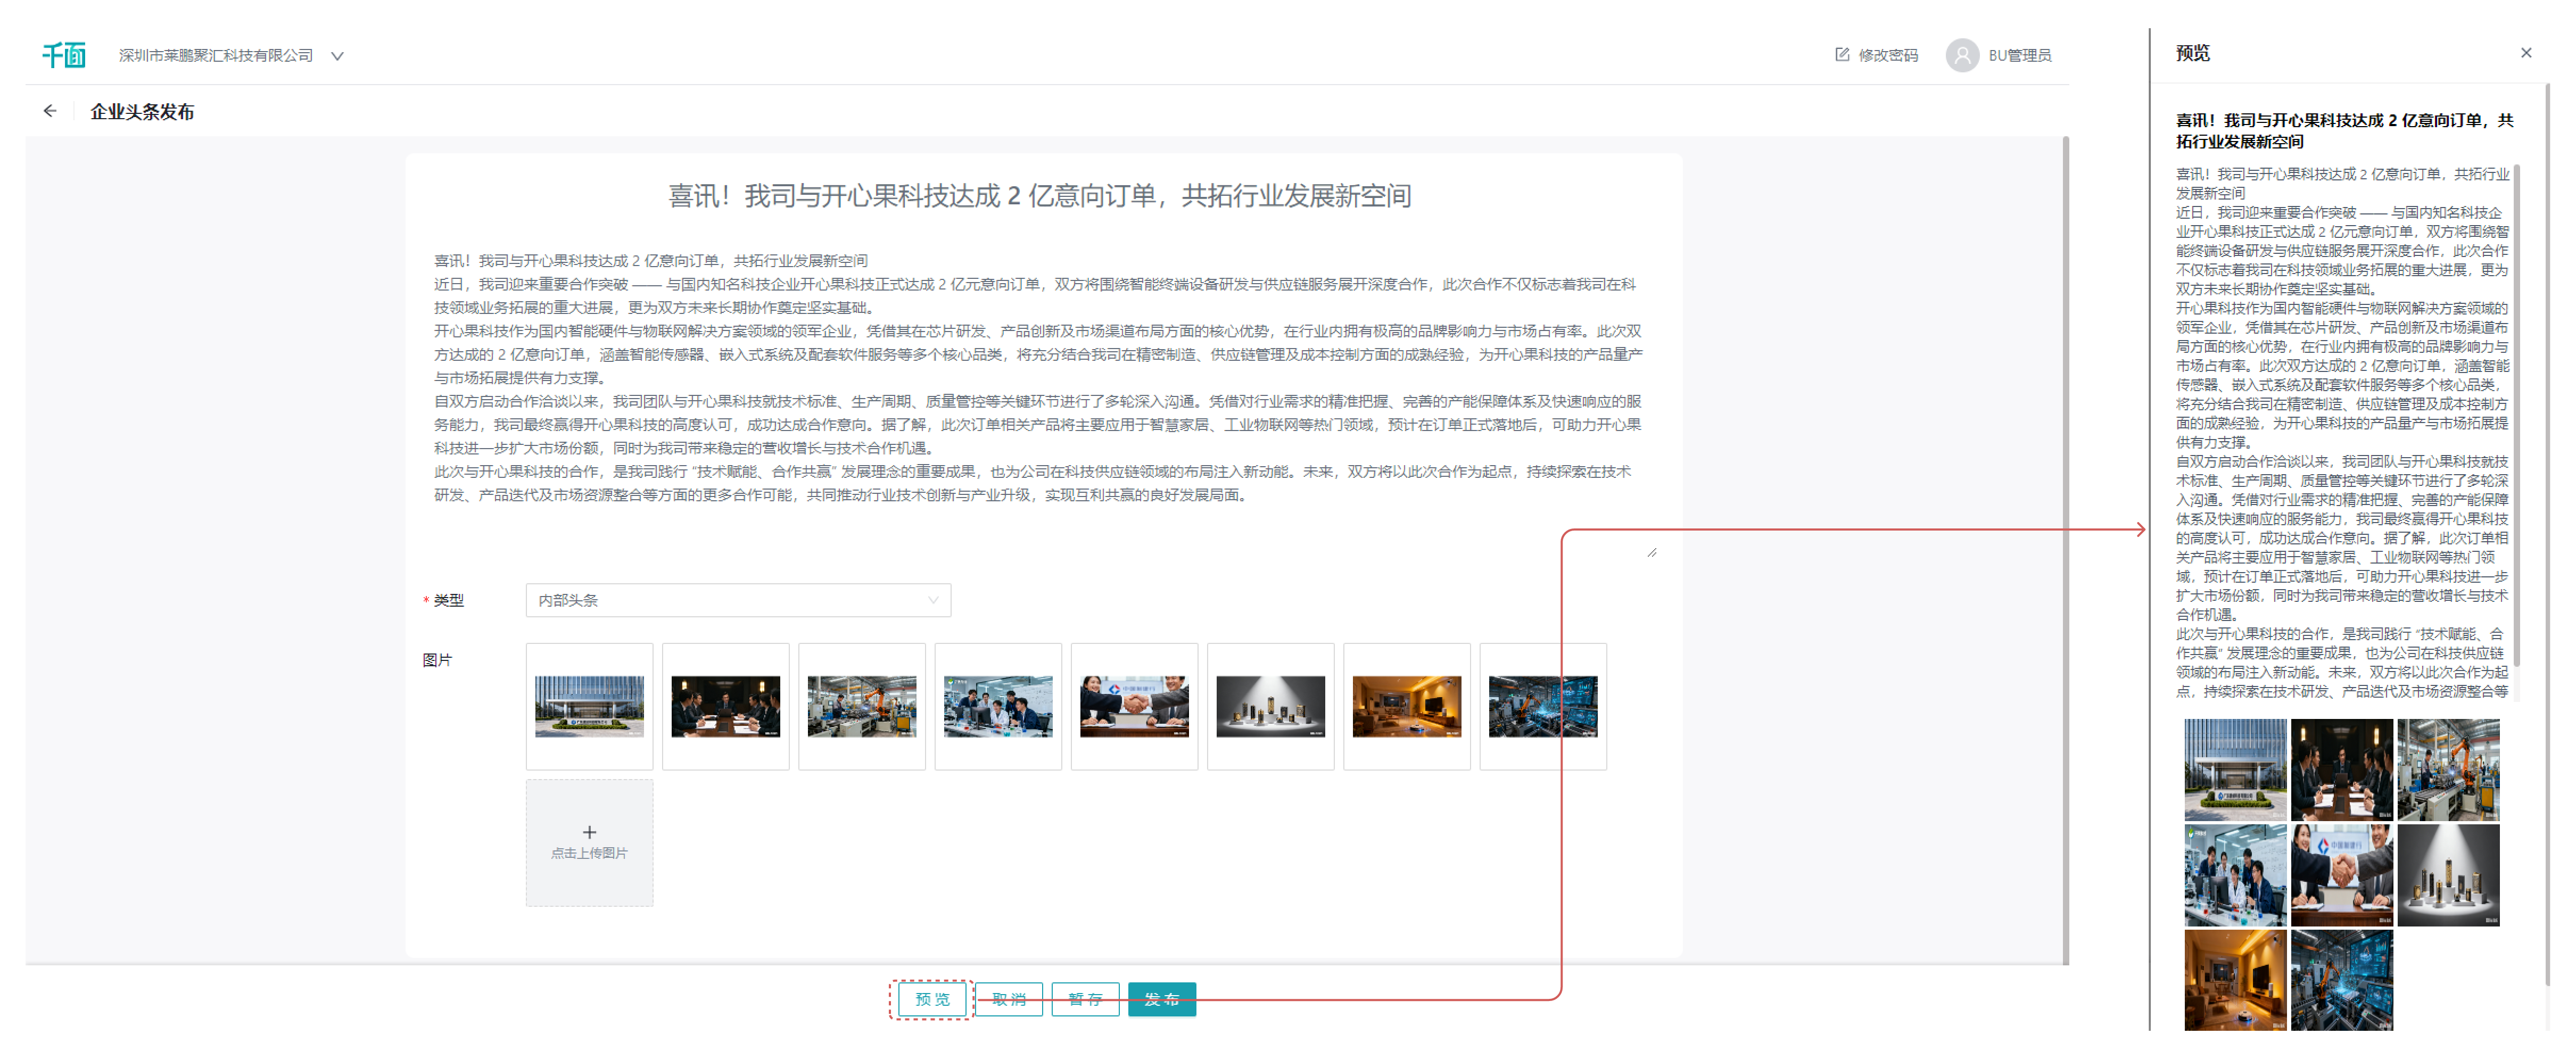Click the 修改密码 edit icon
The height and width of the screenshot is (1059, 2576).
(x=1842, y=55)
